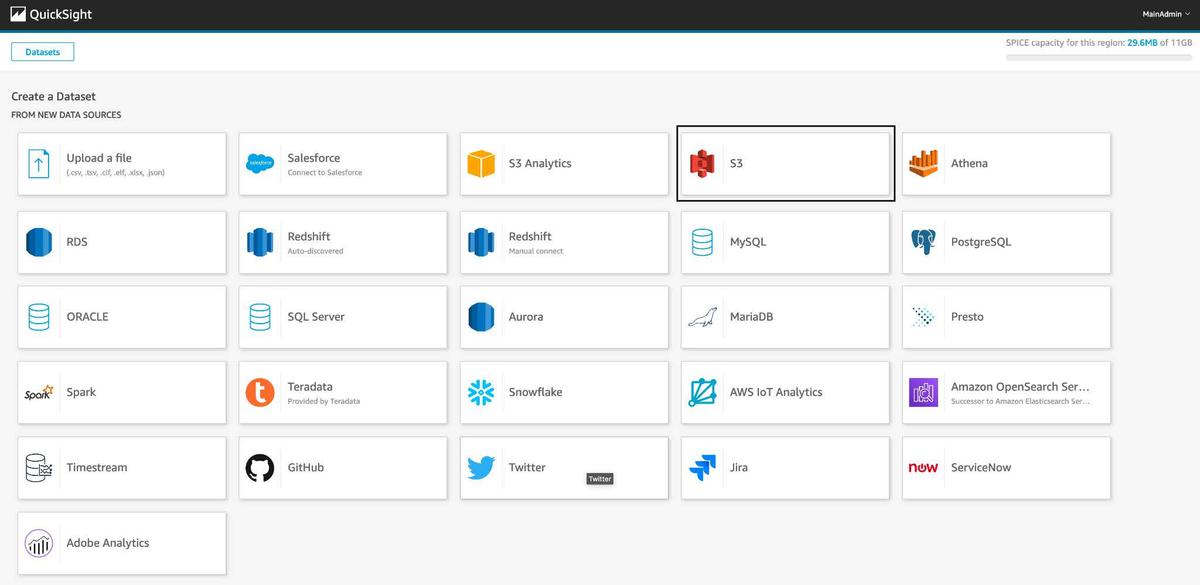1200x585 pixels.
Task: Click the Snowflake icon
Action: pyautogui.click(x=481, y=392)
